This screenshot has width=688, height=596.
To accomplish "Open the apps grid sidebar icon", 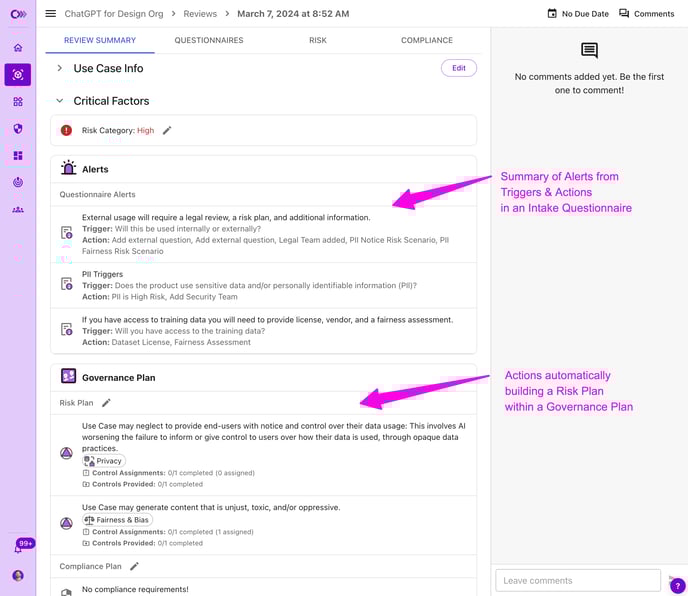I will tap(18, 102).
